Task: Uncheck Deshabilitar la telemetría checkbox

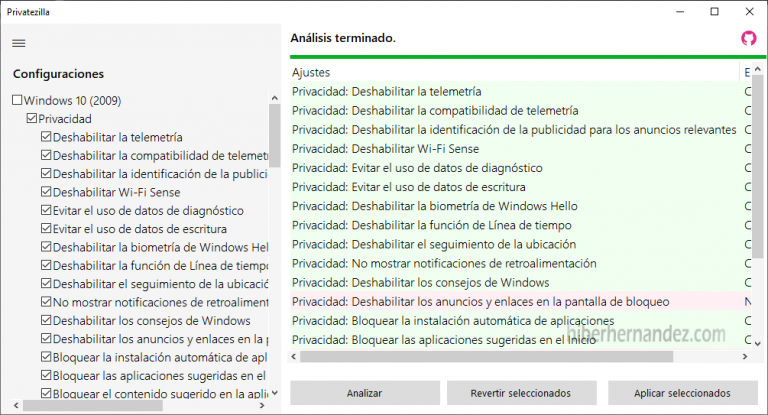Action: click(46, 137)
